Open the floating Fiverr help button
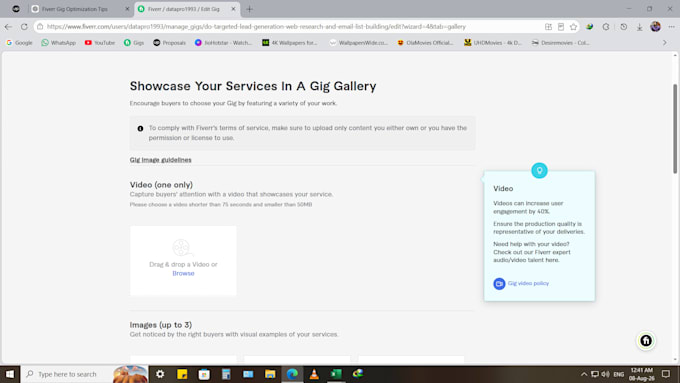 pyautogui.click(x=646, y=340)
